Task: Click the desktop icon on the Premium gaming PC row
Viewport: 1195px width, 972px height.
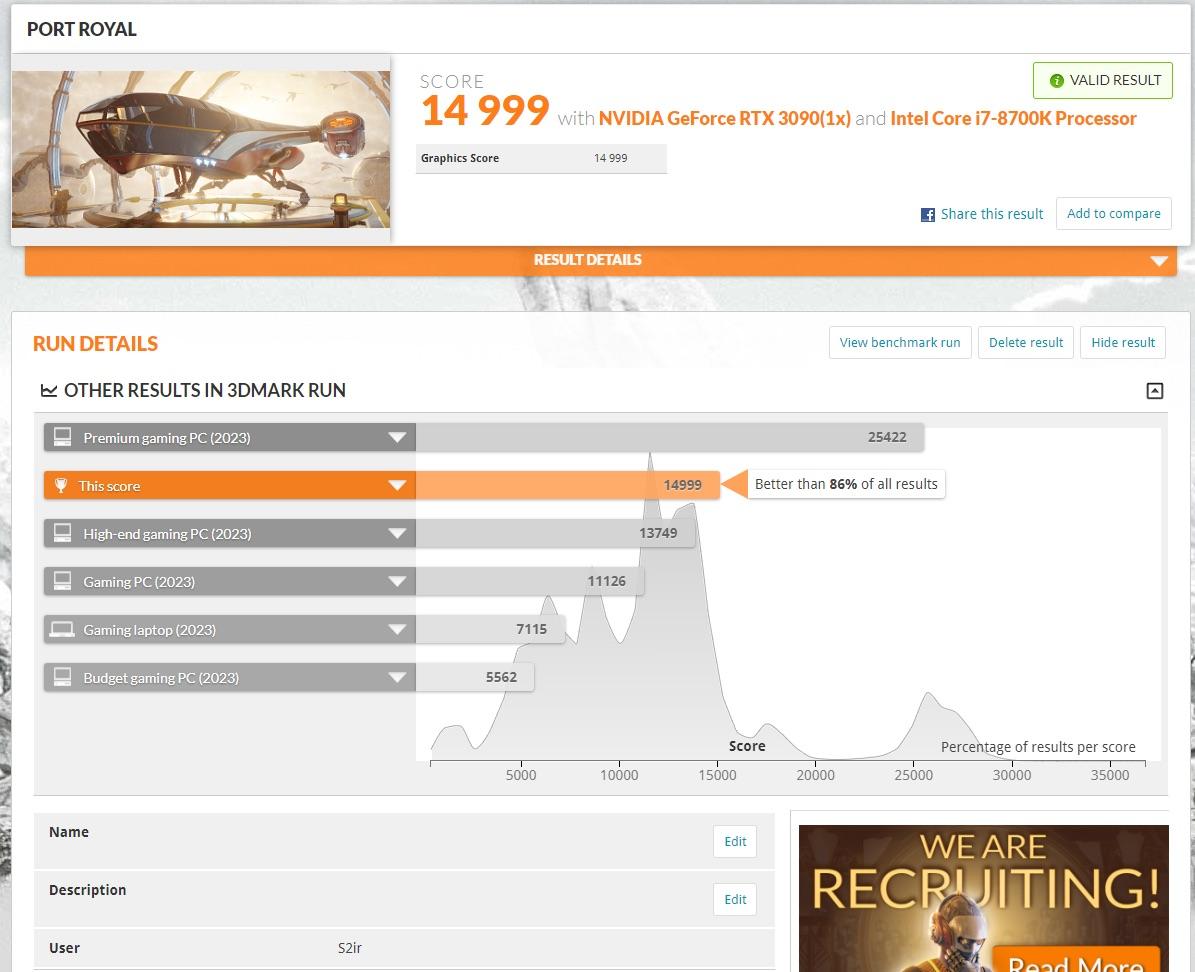Action: (x=62, y=437)
